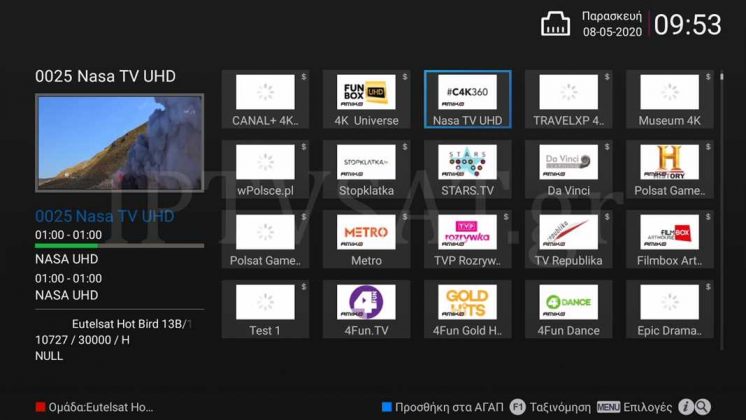Open the Nasa TV UHD channel tile
This screenshot has height=420, width=746.
(467, 100)
